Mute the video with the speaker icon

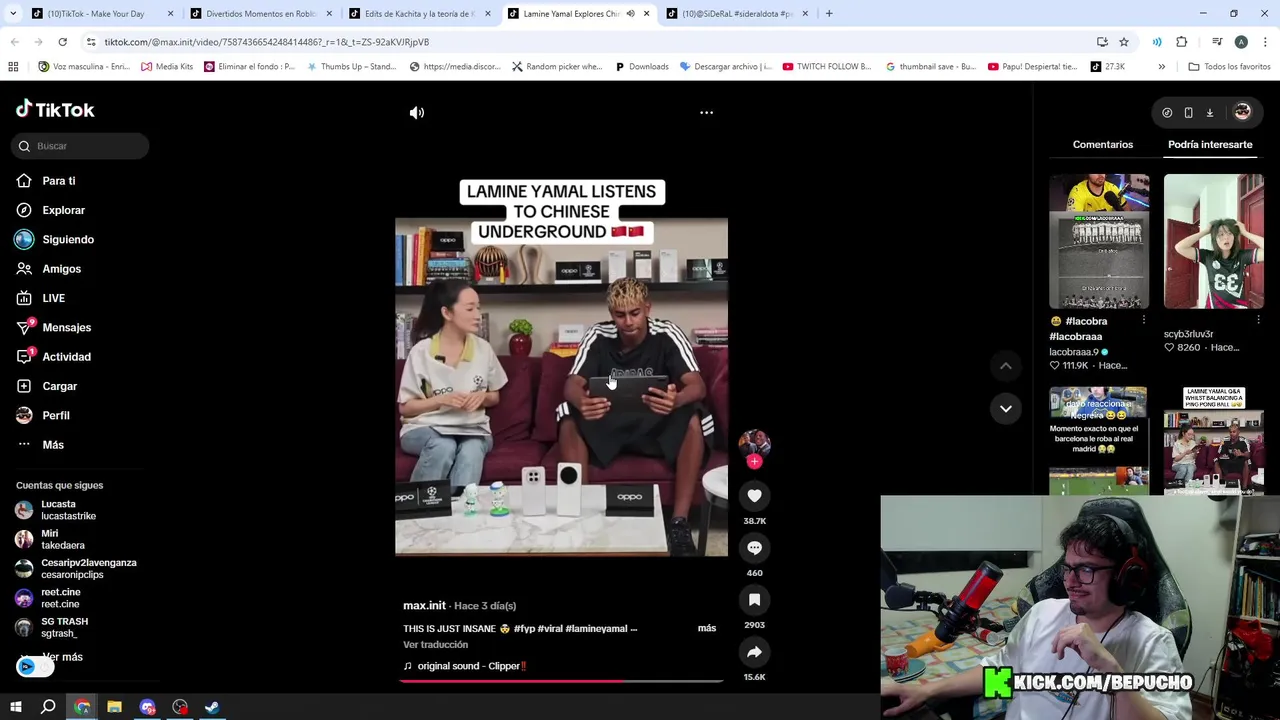pos(417,113)
